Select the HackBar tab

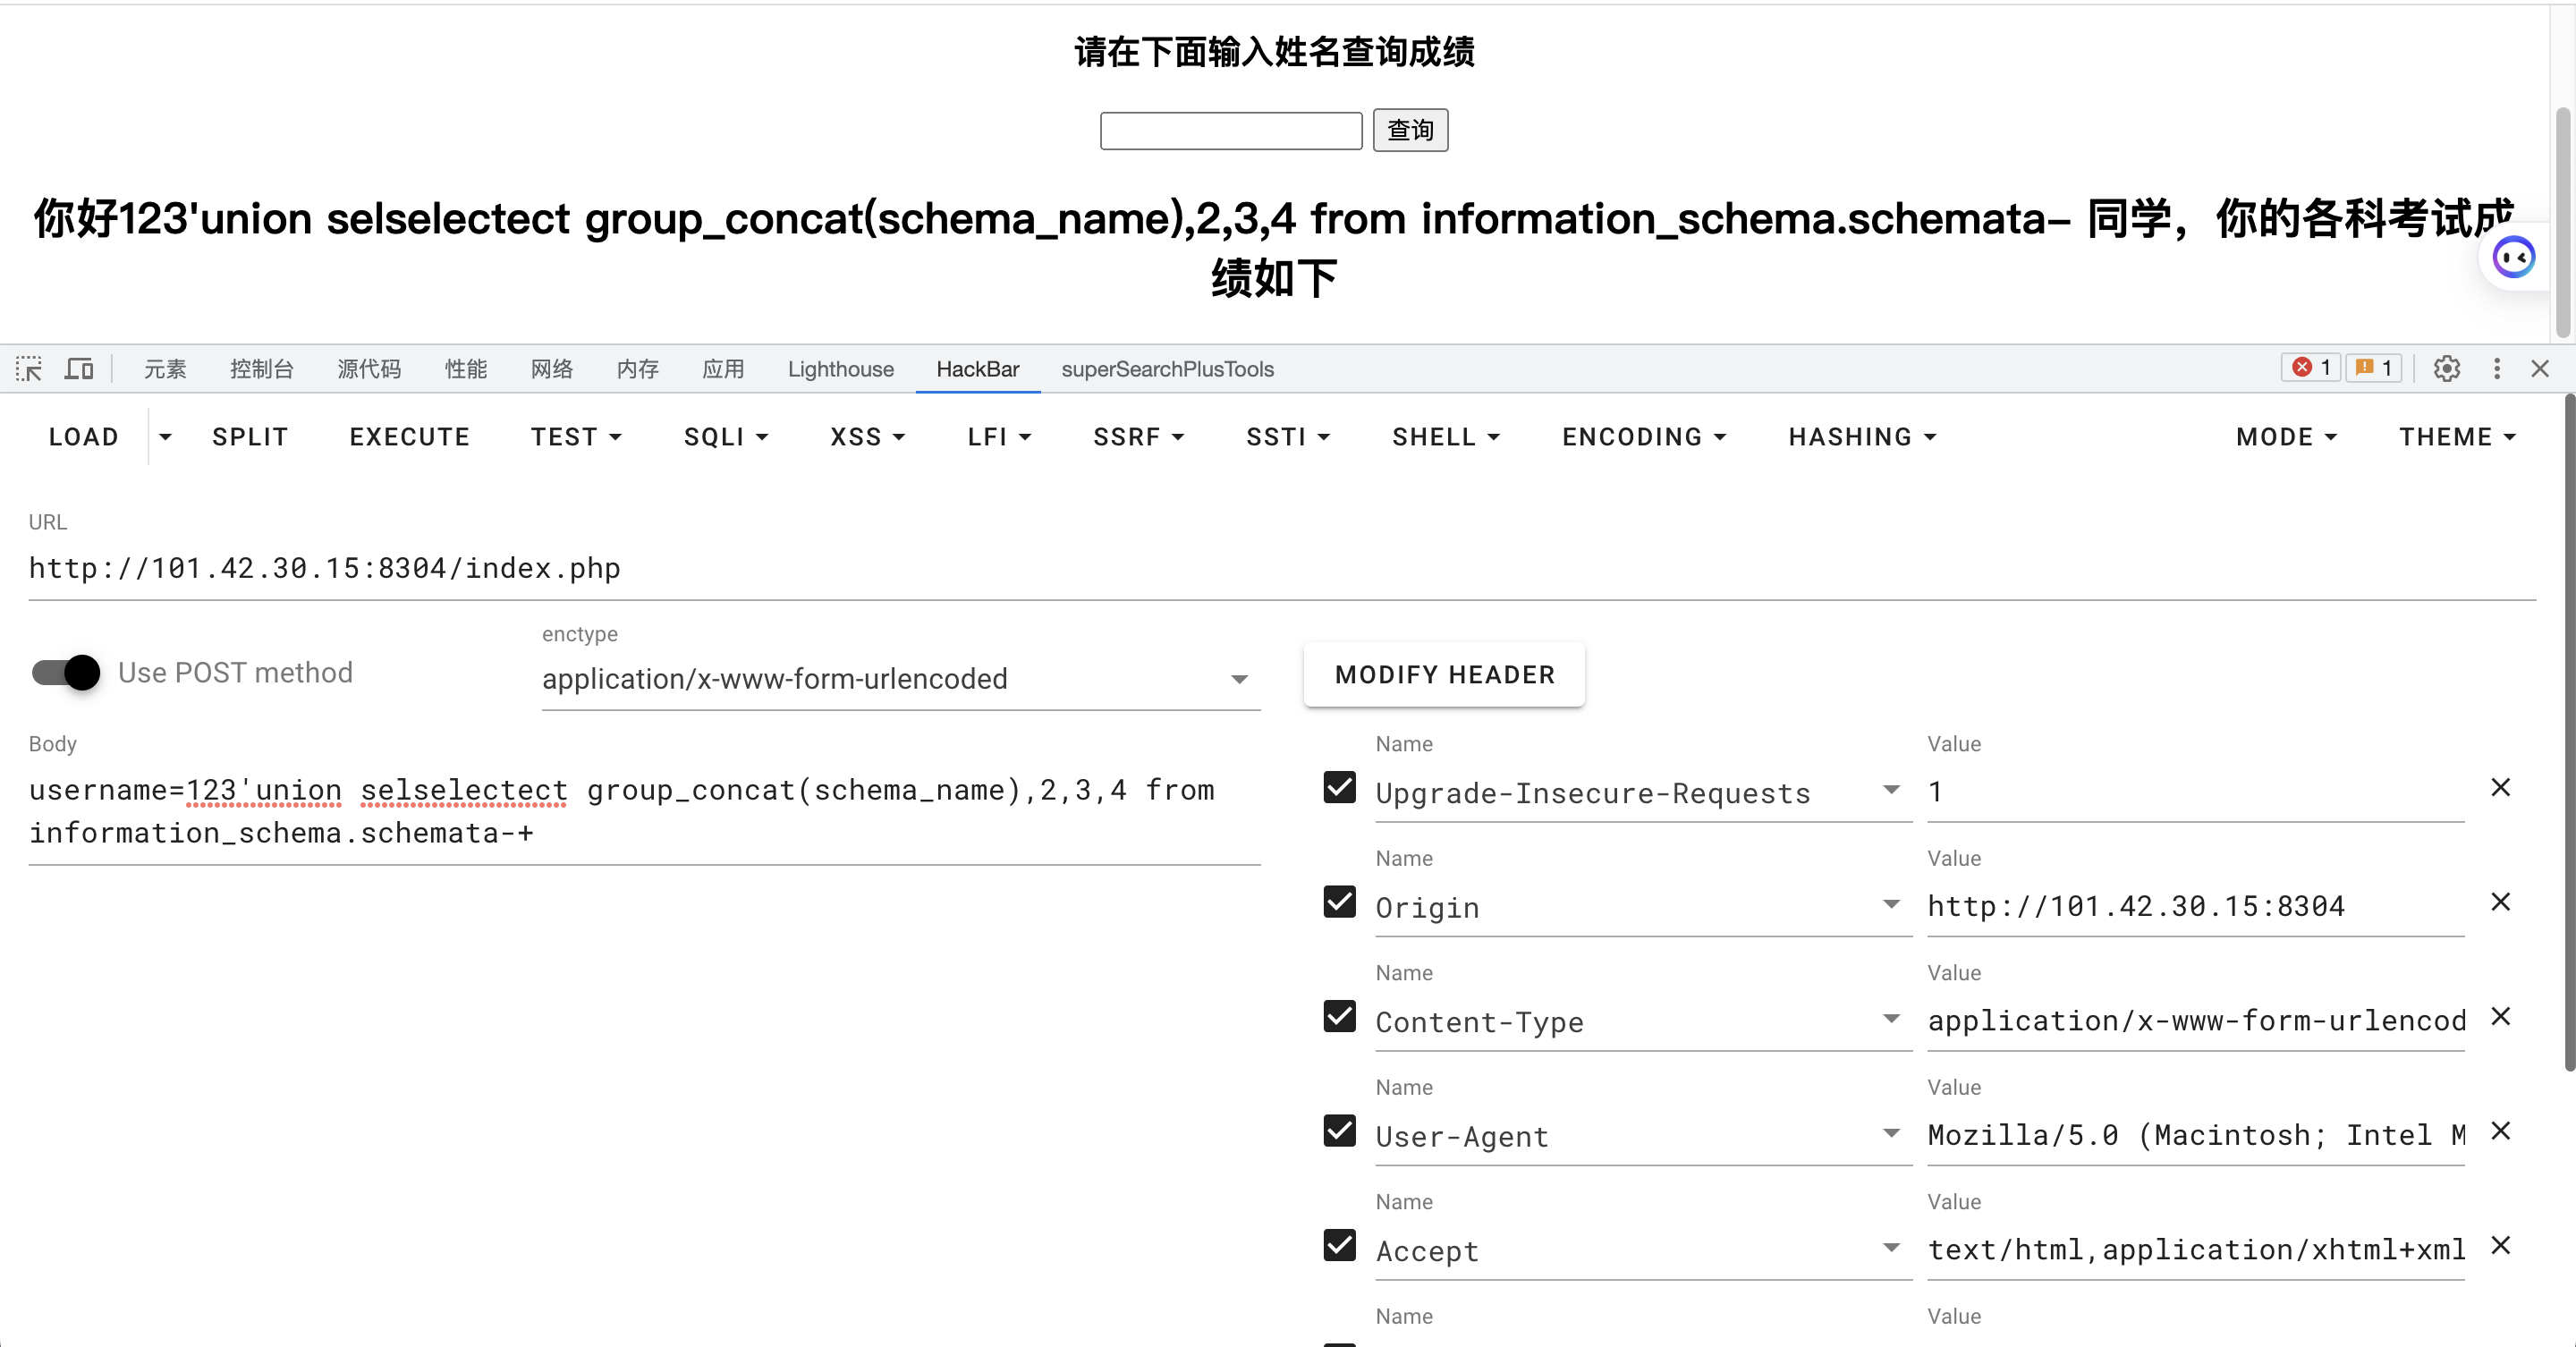[977, 369]
